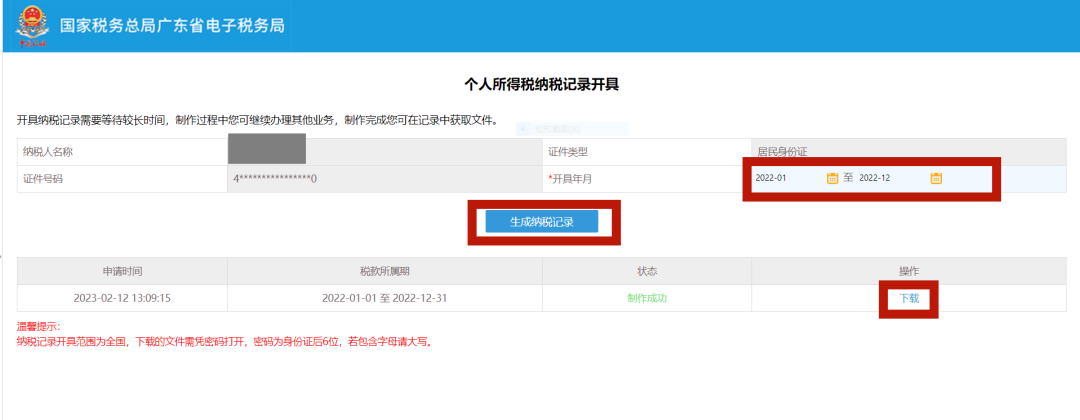Click the 国家税务总局广东省电子税务局 title
This screenshot has height=420, width=1080.
[x=172, y=26]
